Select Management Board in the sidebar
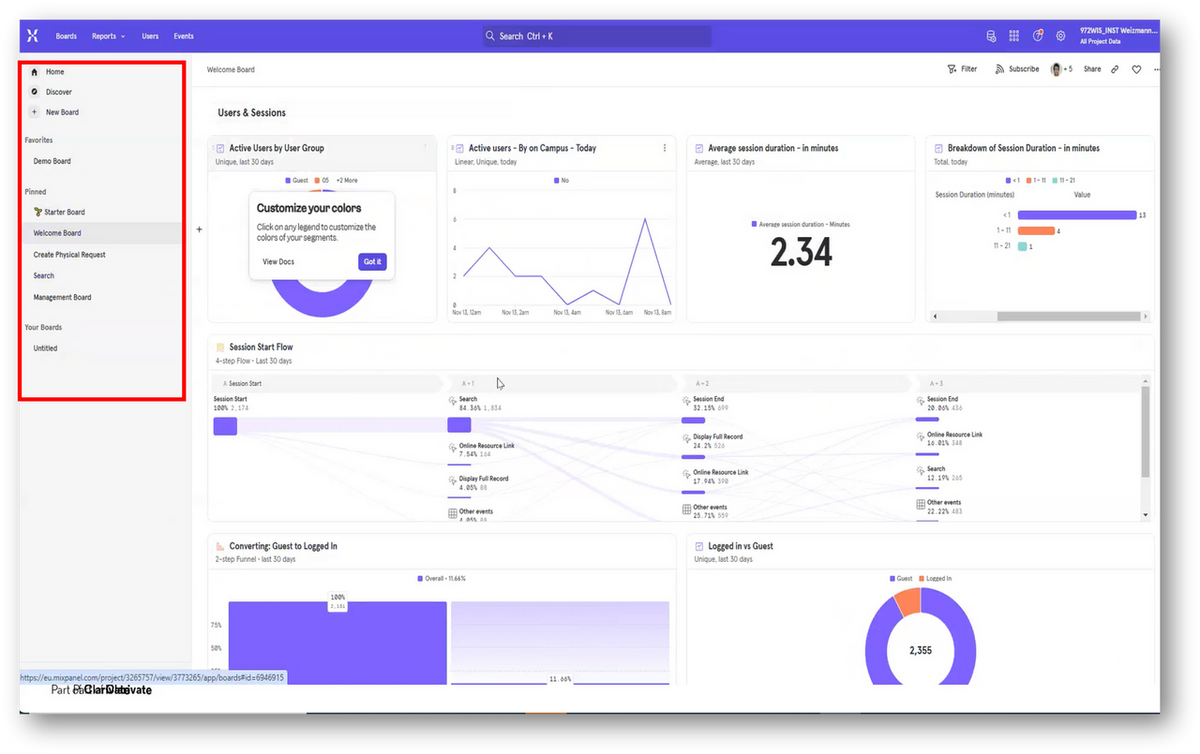This screenshot has height=754, width=1200. coord(62,297)
